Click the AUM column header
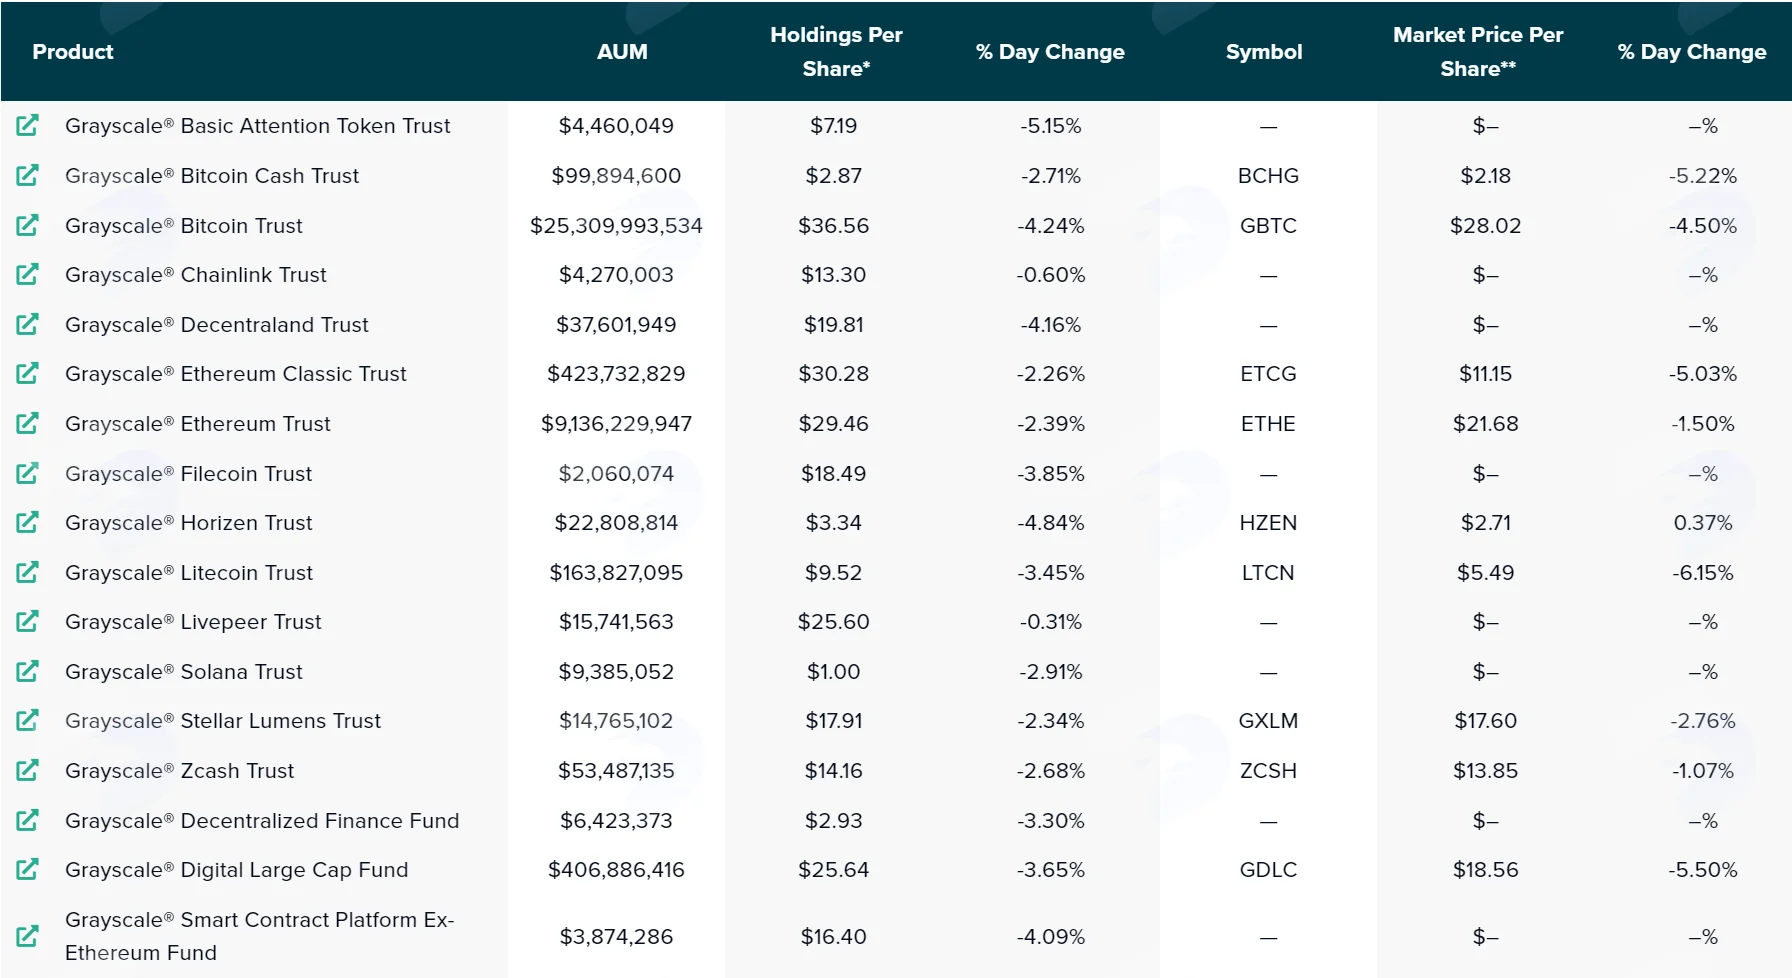 tap(622, 52)
